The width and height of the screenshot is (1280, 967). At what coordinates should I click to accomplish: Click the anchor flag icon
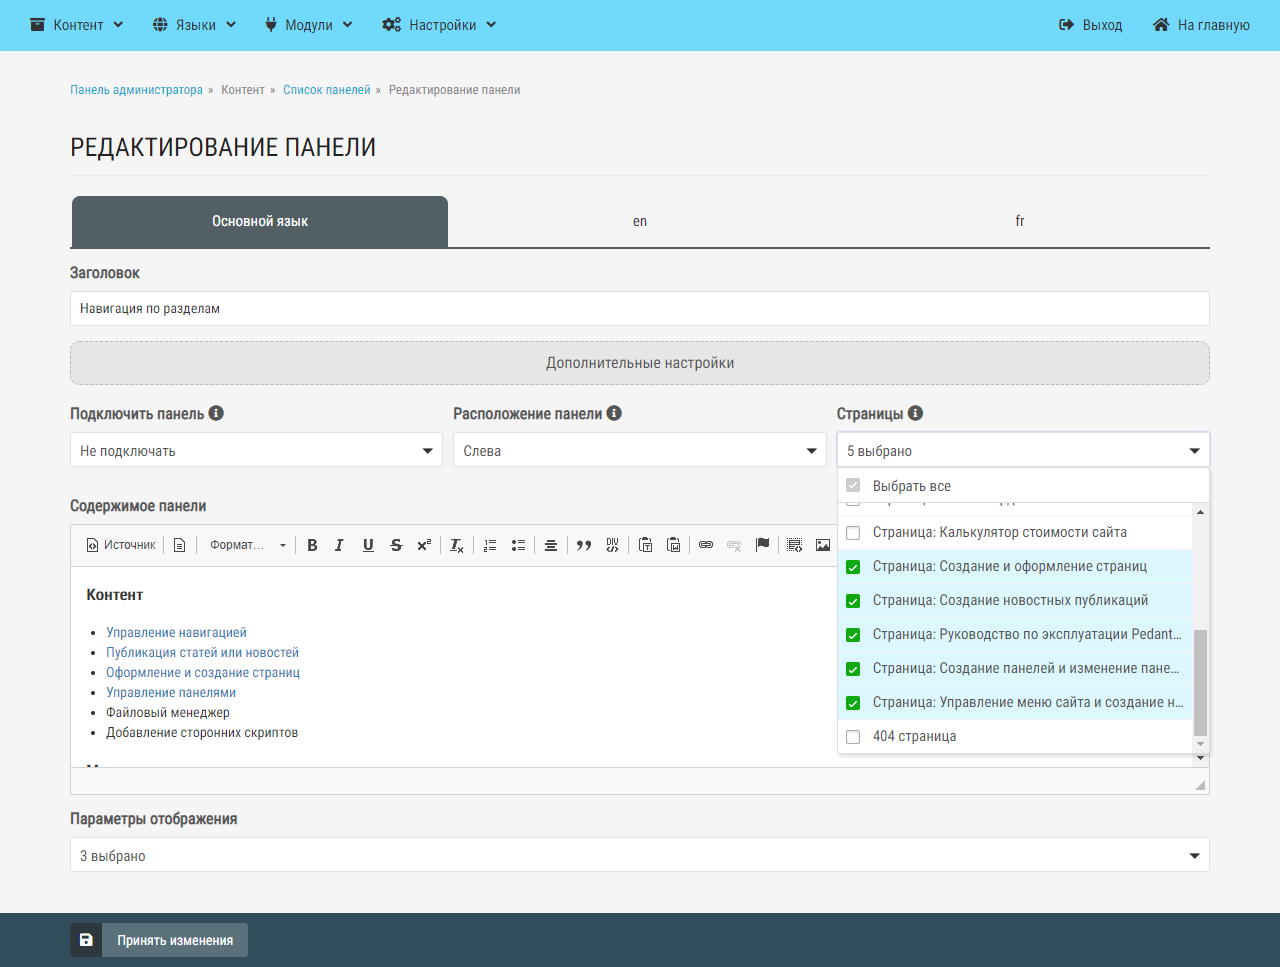[762, 545]
